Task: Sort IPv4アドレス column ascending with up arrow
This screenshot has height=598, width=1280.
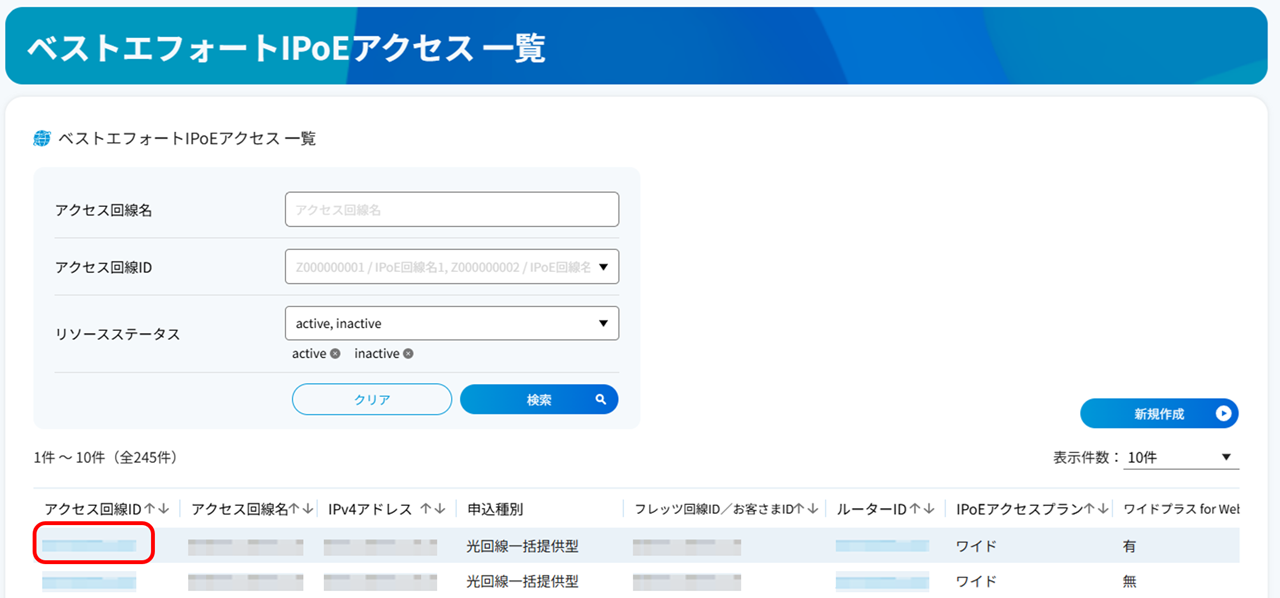Action: coord(426,509)
